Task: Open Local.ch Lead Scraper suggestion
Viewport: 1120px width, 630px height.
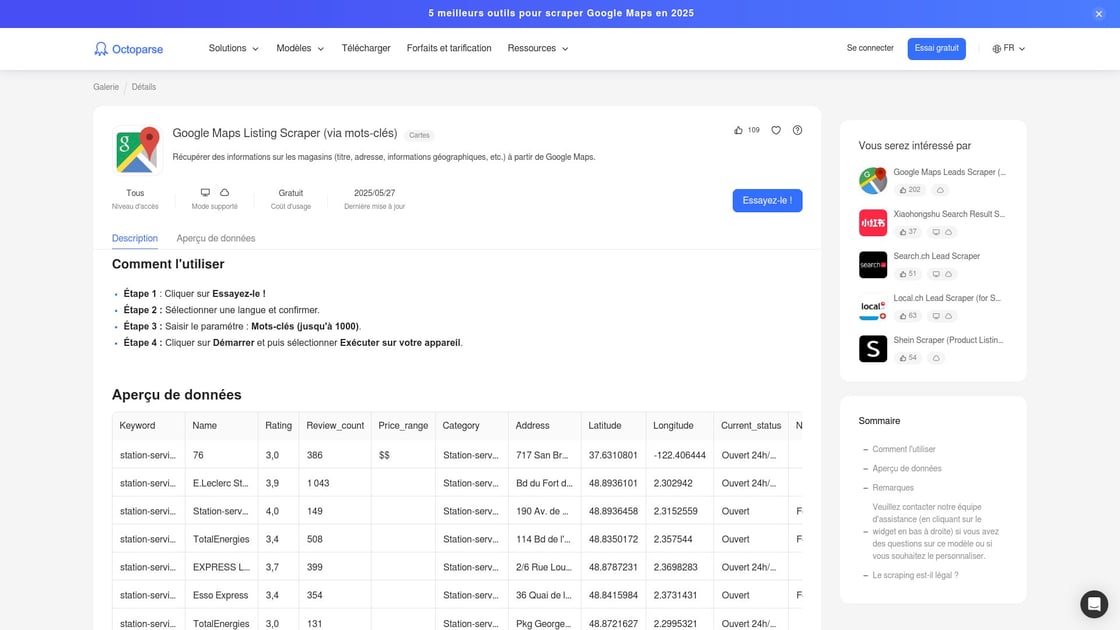Action: coord(947,299)
